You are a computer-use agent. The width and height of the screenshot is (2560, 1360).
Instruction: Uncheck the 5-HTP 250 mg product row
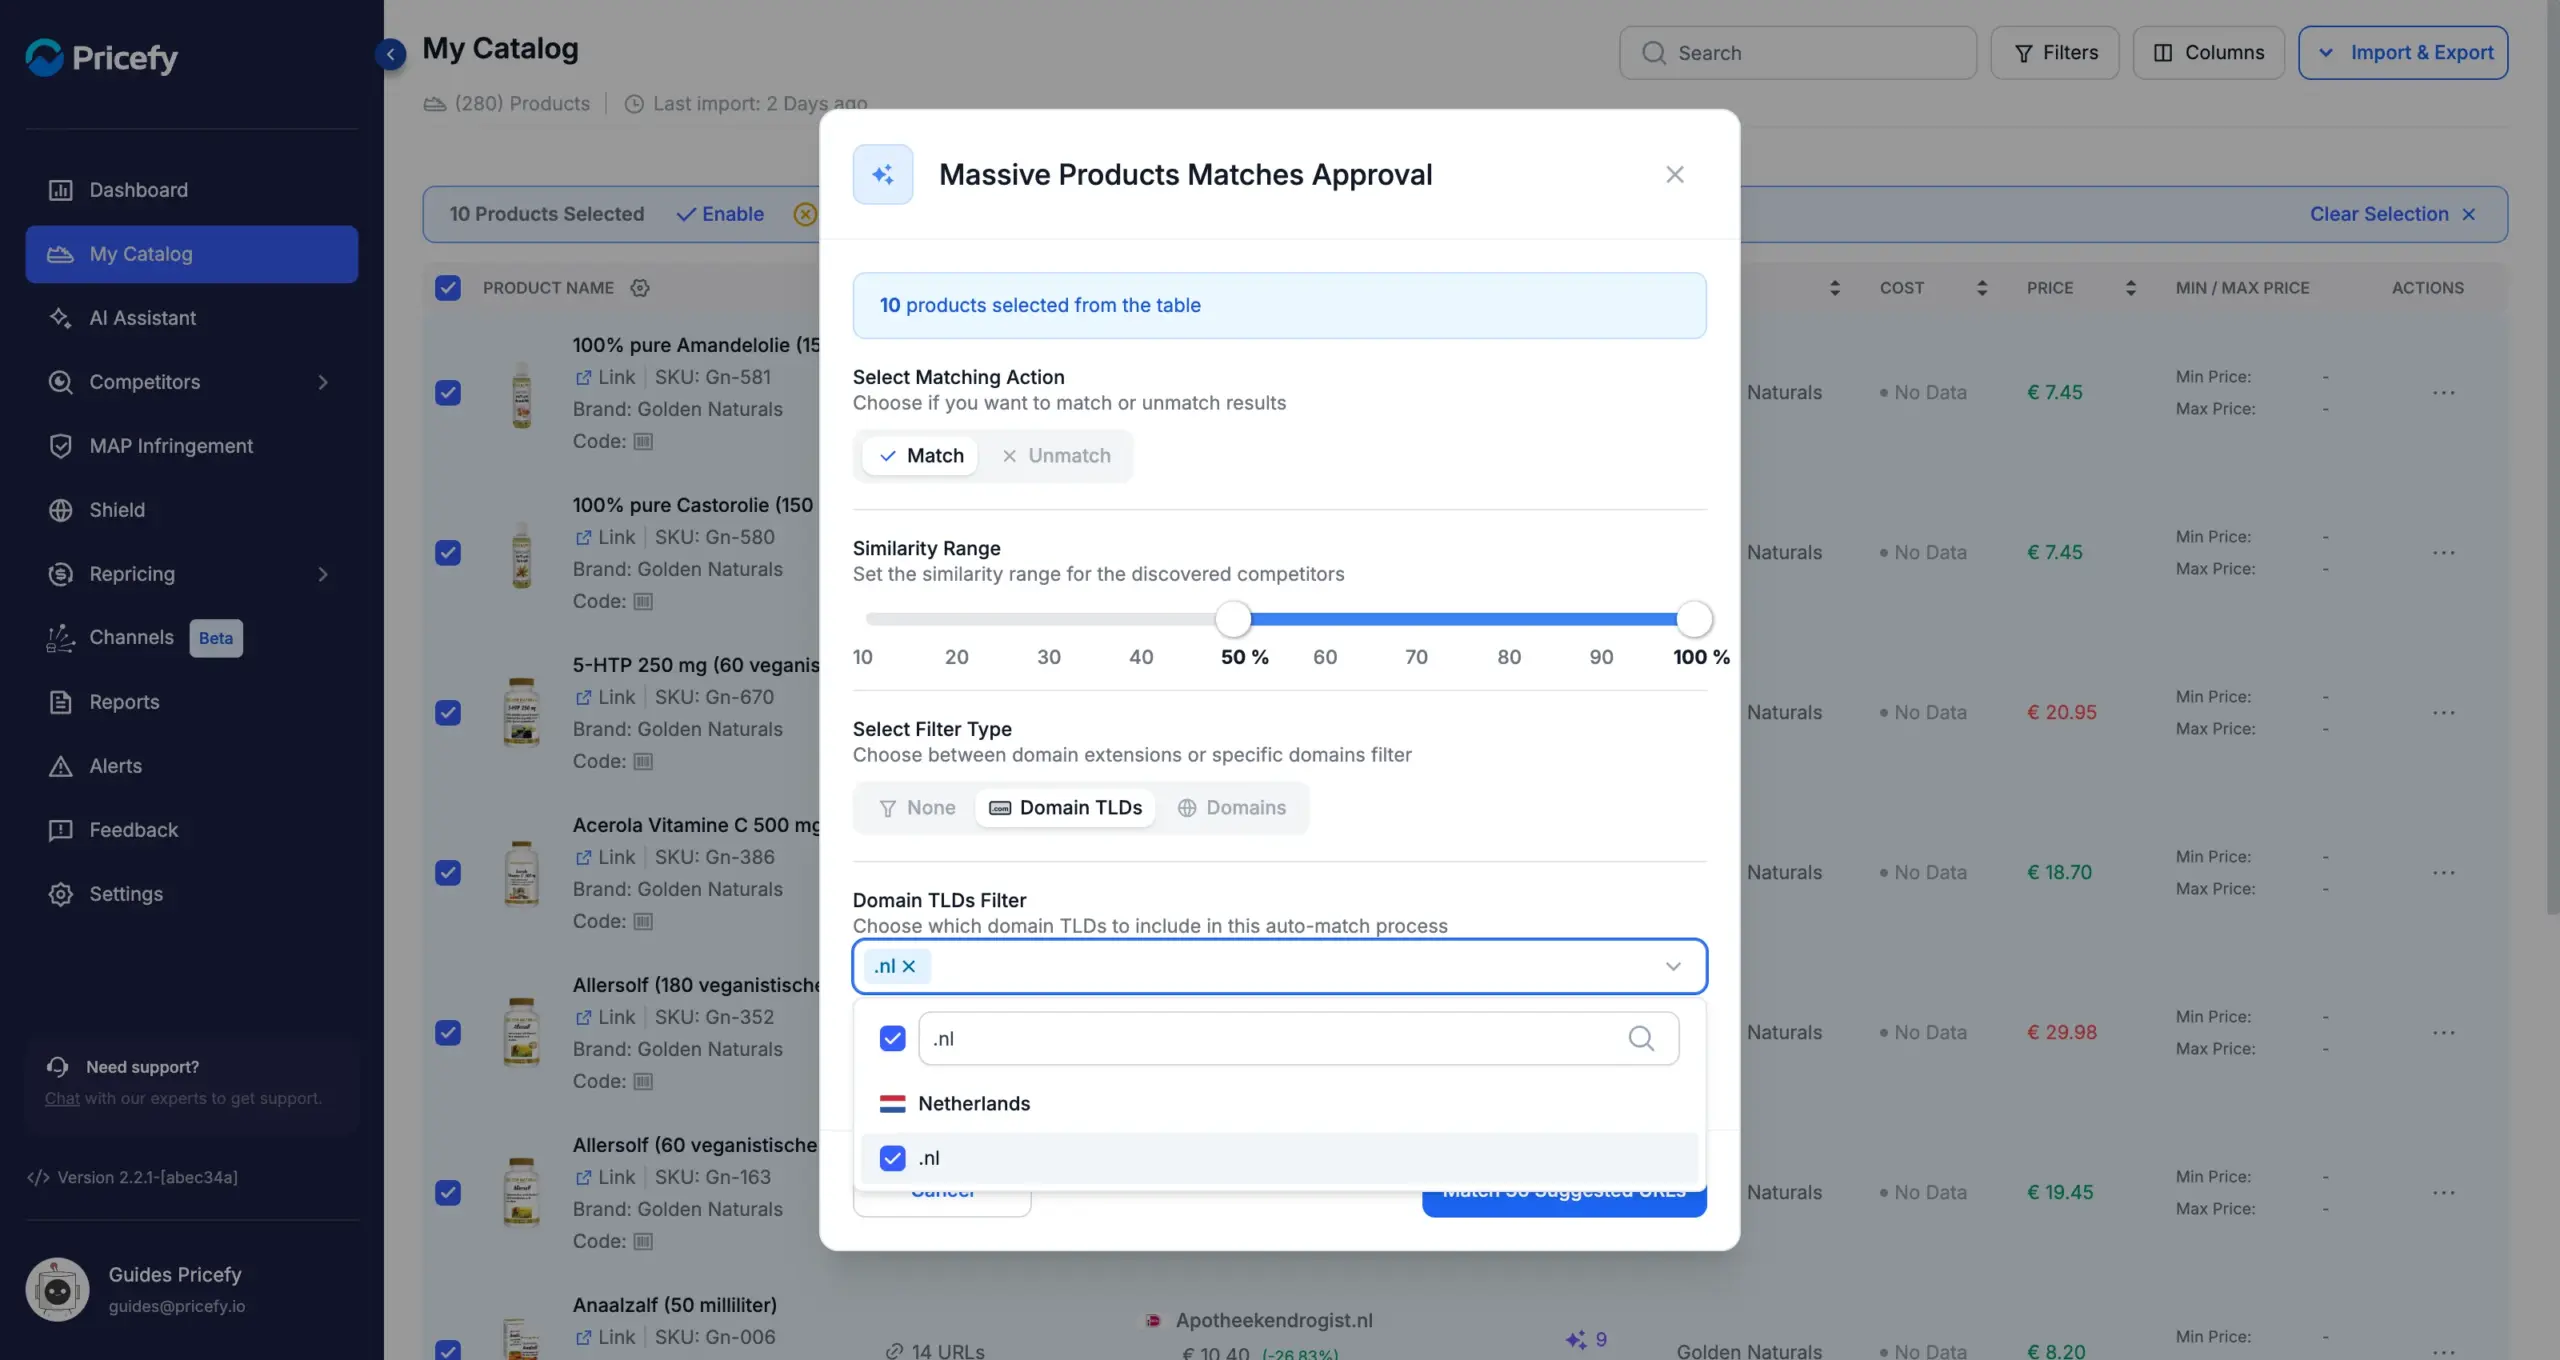tap(448, 712)
